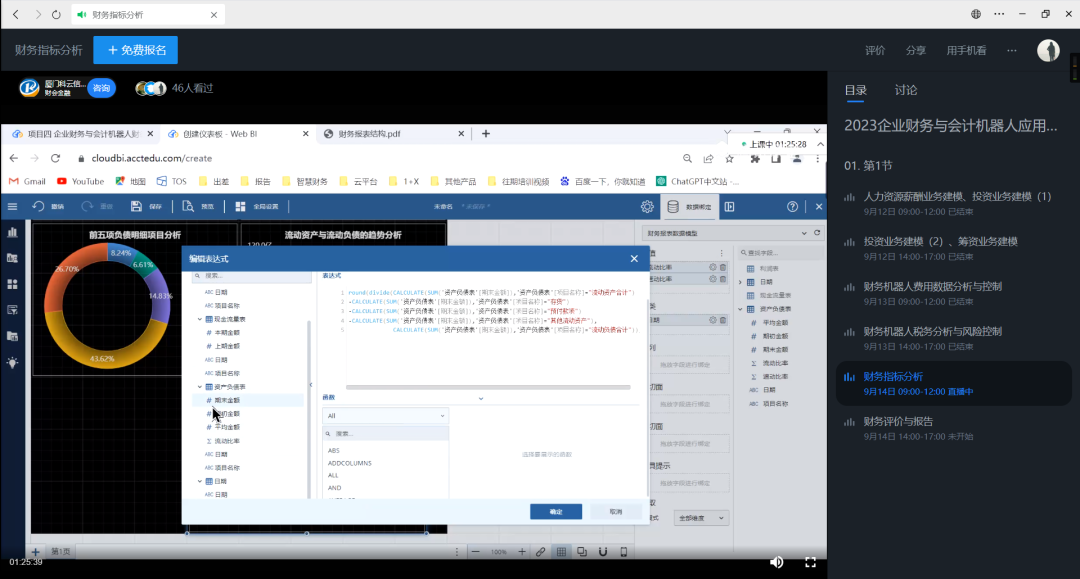Viewport: 1080px width, 579px height.
Task: Click 用手机看 in the top header
Action: tap(966, 50)
